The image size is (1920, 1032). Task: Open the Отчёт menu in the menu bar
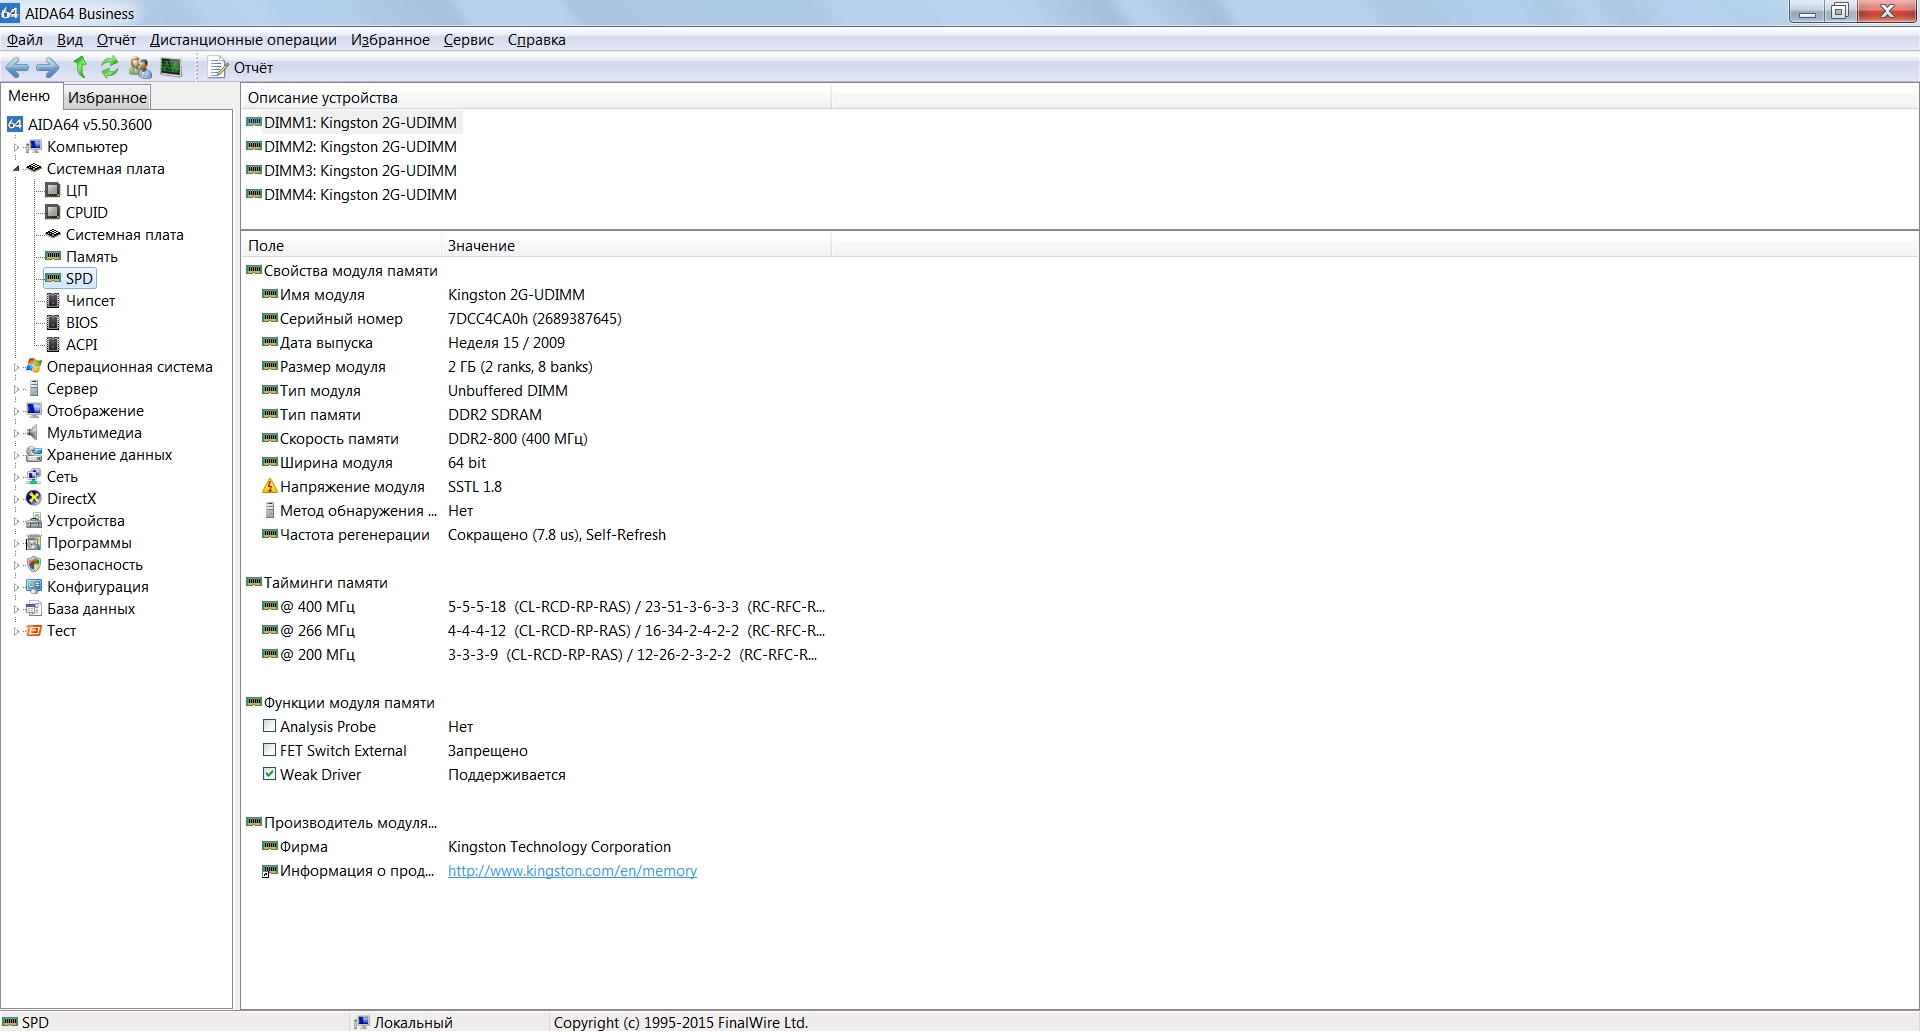(116, 40)
